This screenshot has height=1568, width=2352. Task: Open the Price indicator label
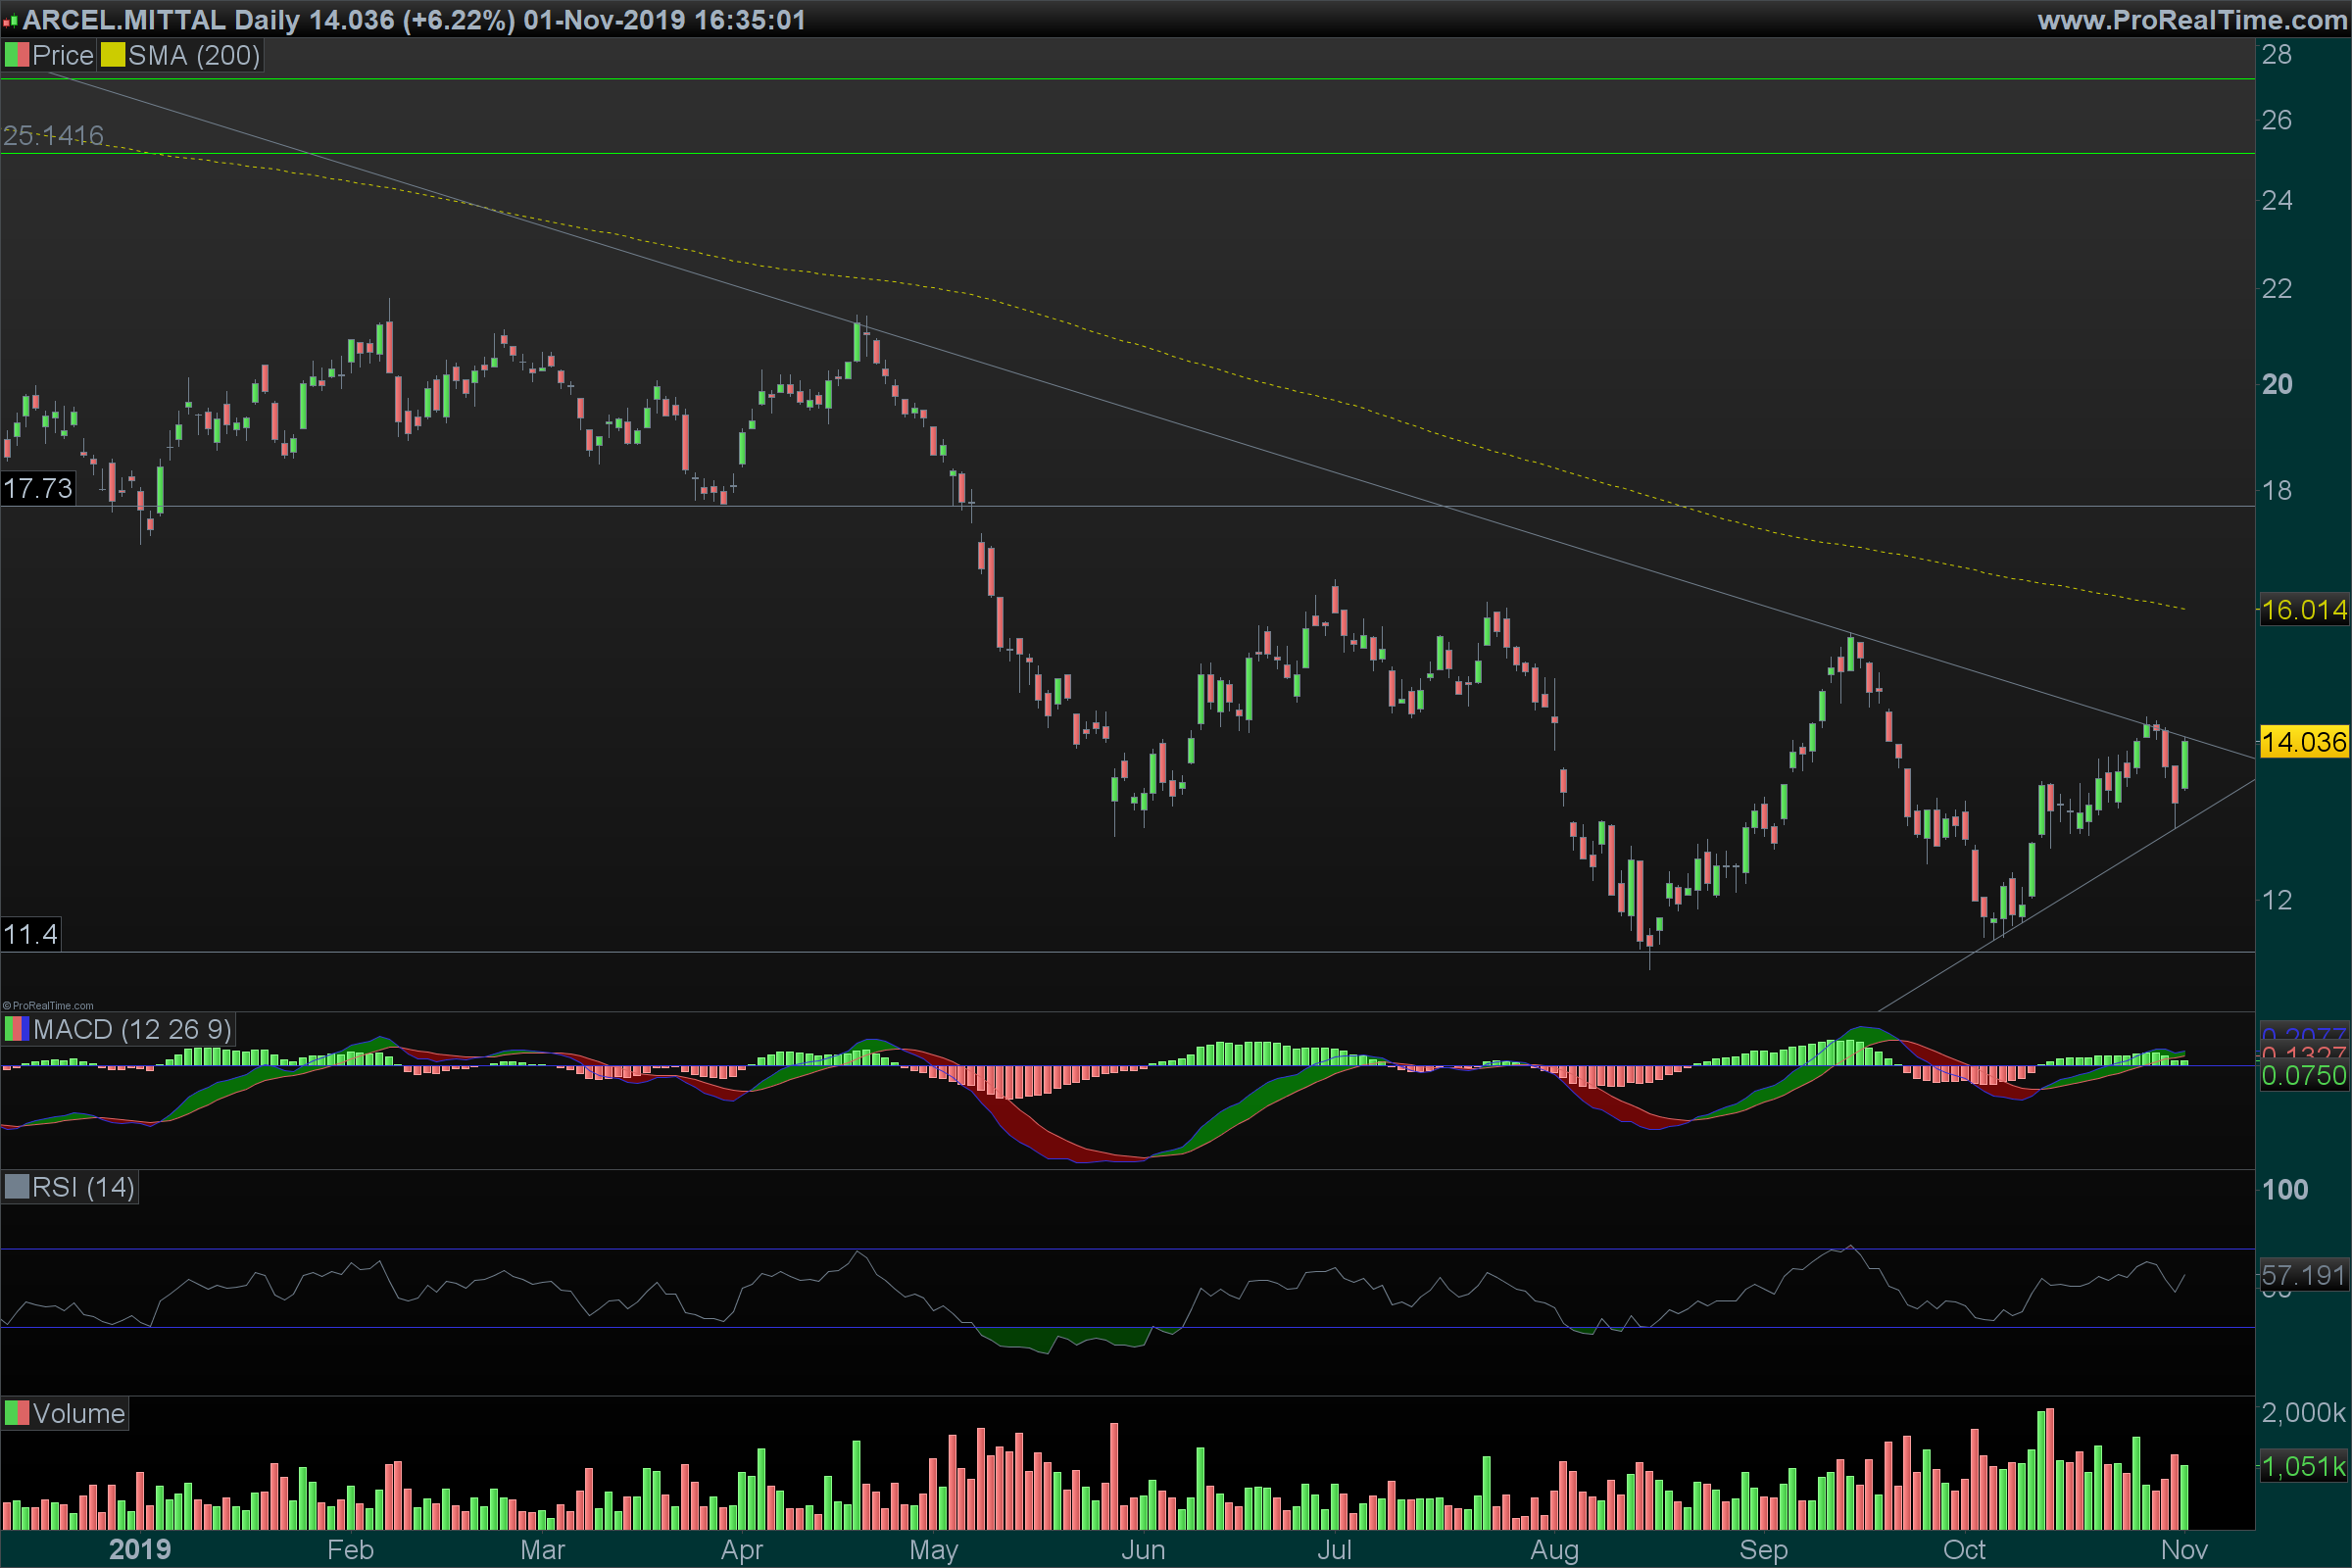(x=62, y=55)
